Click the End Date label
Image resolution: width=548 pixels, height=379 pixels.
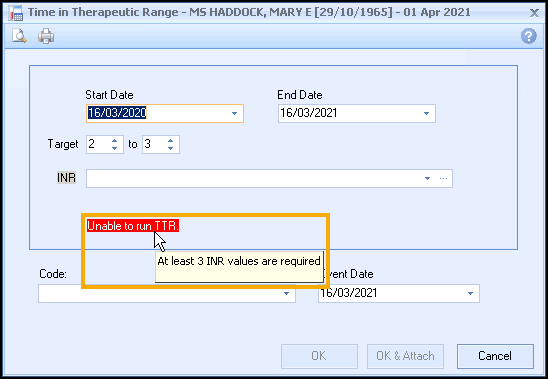(x=300, y=95)
